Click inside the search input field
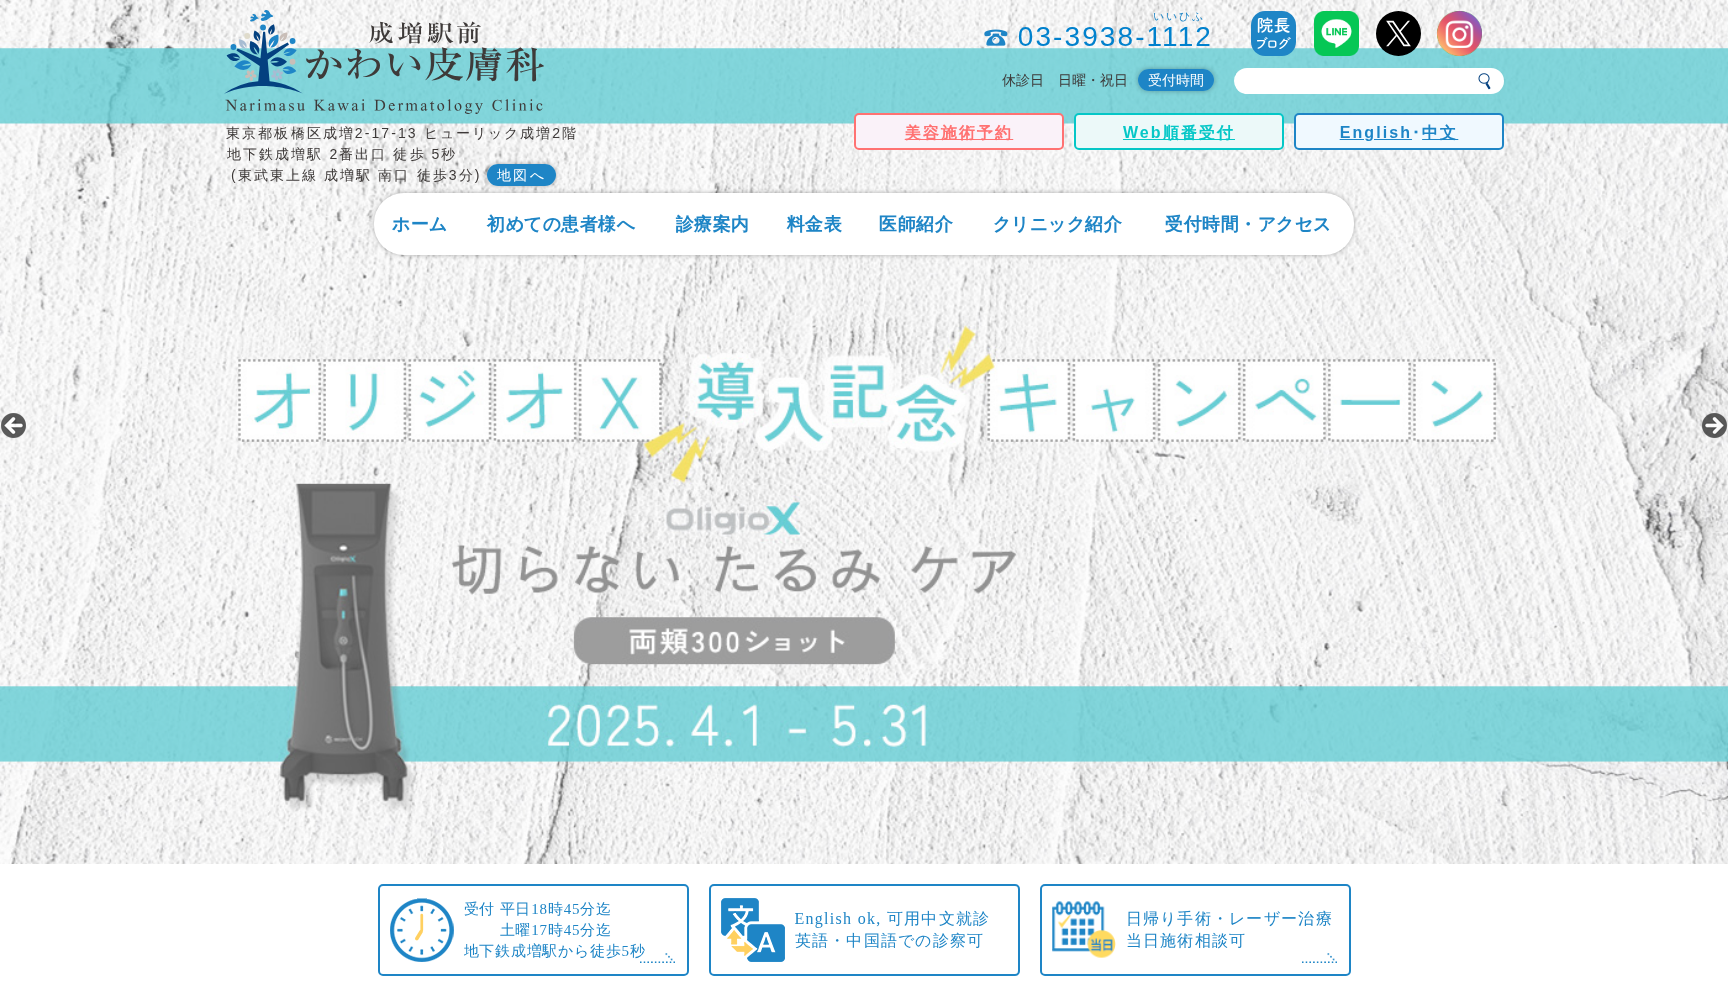The width and height of the screenshot is (1728, 1000). [1350, 80]
